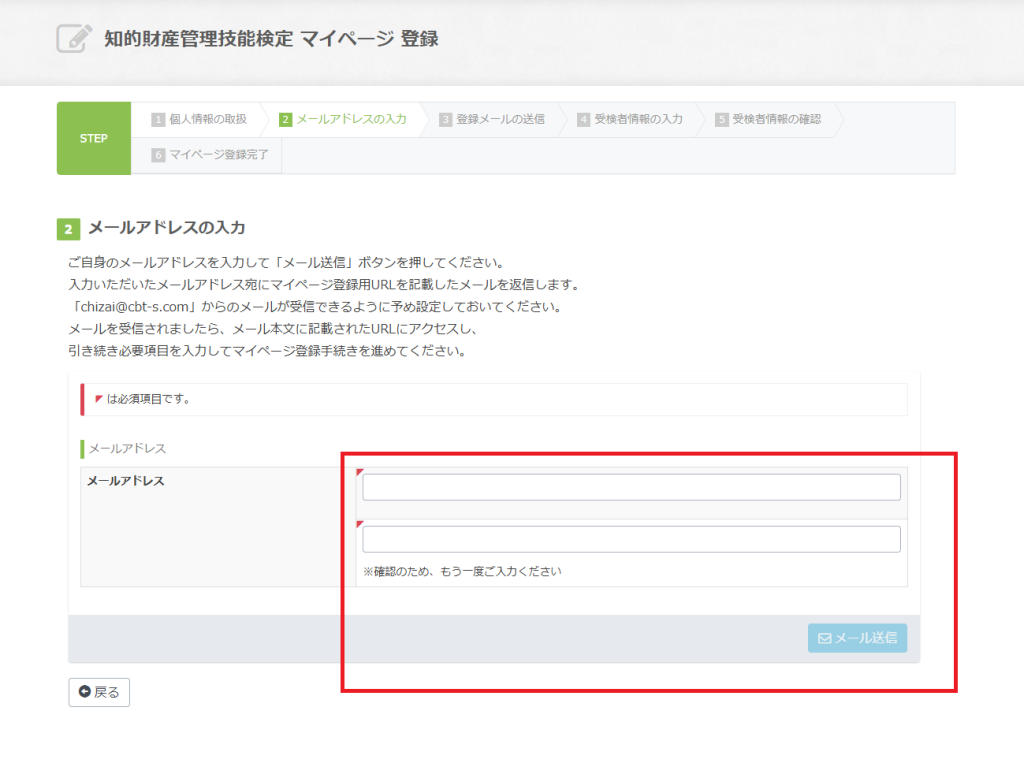Viewport: 1024px width, 778px height.
Task: Focus the email confirmation input field
Action: point(631,539)
